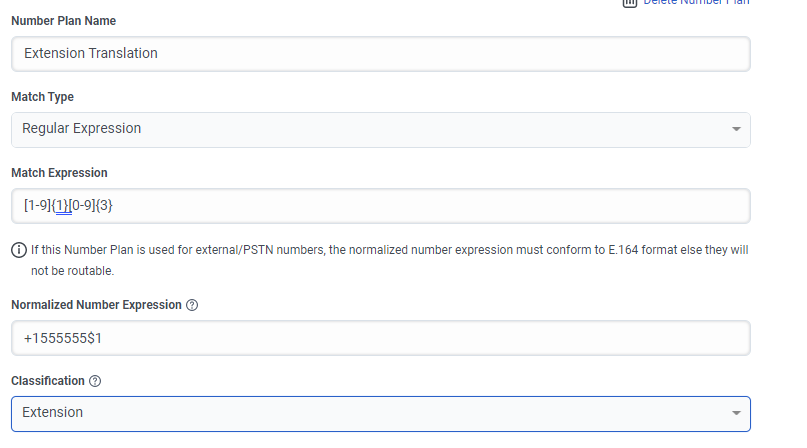Click the Match Expression label

pos(59,173)
